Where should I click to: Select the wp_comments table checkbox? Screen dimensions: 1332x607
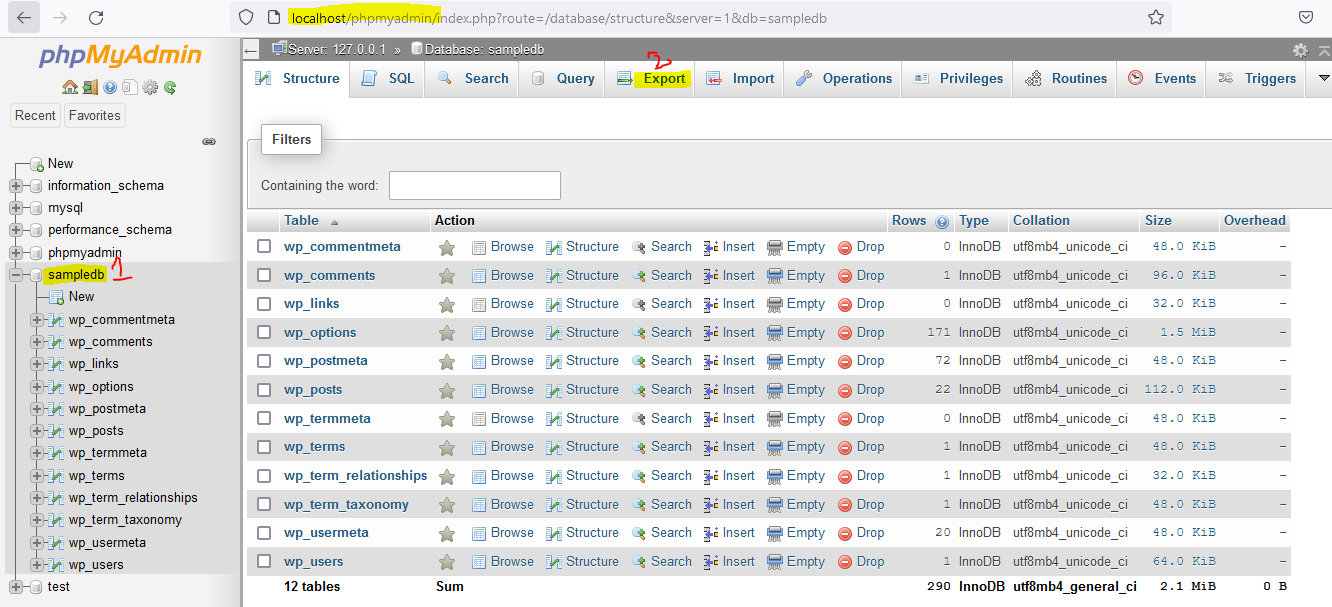(264, 275)
